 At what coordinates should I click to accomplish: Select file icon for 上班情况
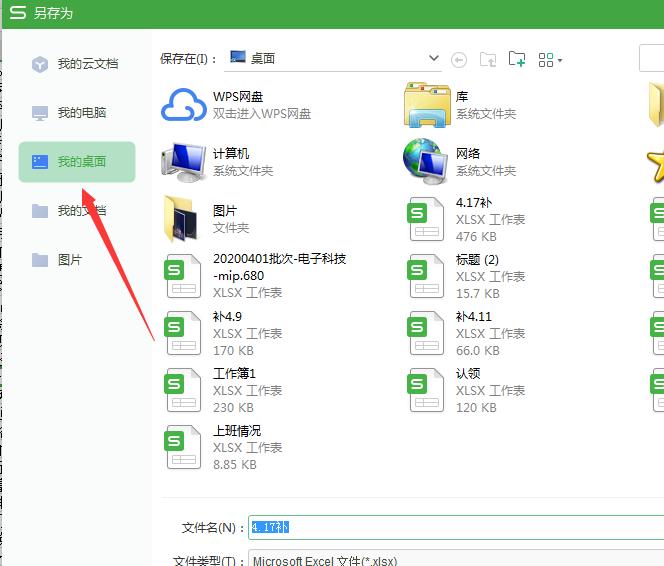pos(183,447)
